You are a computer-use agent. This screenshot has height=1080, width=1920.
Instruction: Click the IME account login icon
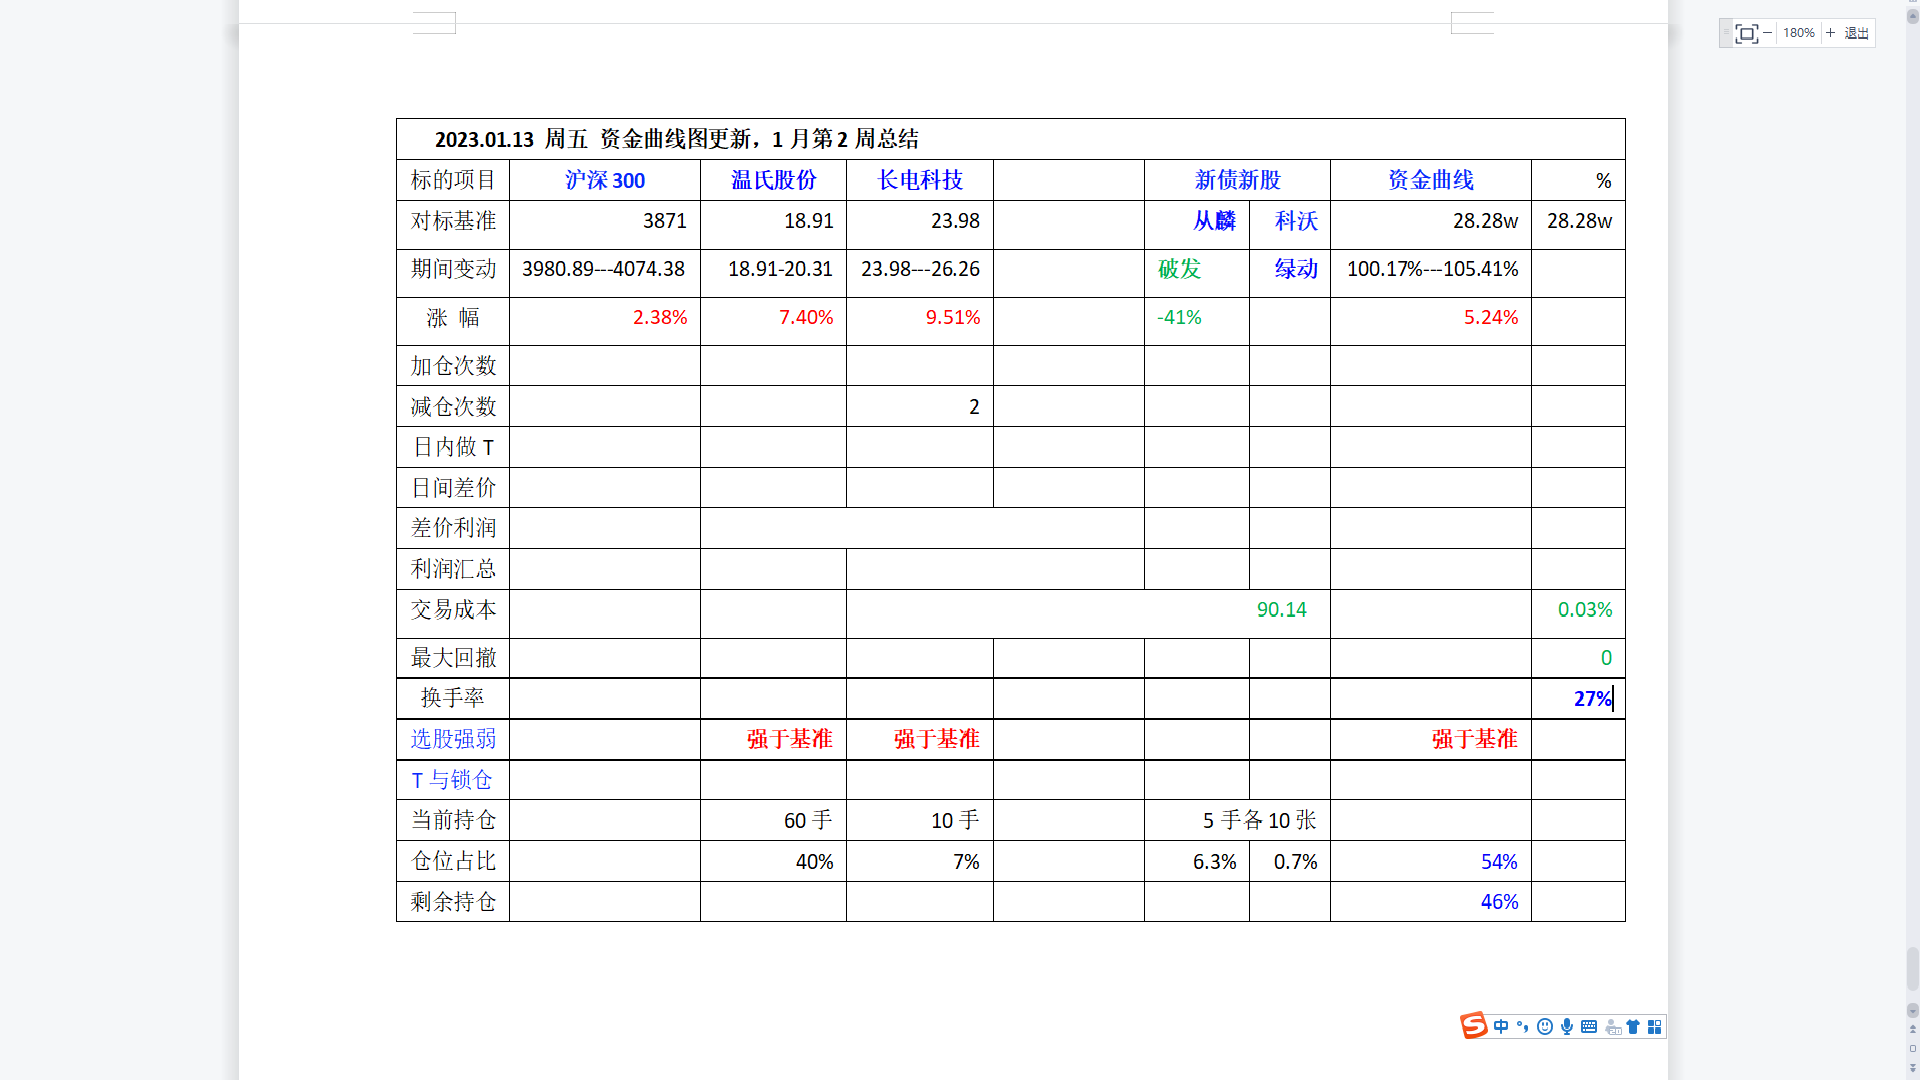[1612, 1027]
